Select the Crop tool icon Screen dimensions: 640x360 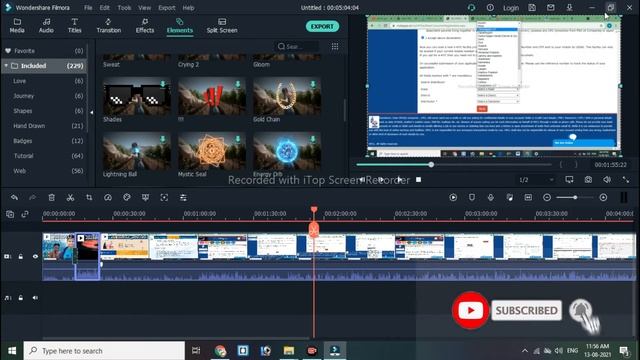click(89, 198)
